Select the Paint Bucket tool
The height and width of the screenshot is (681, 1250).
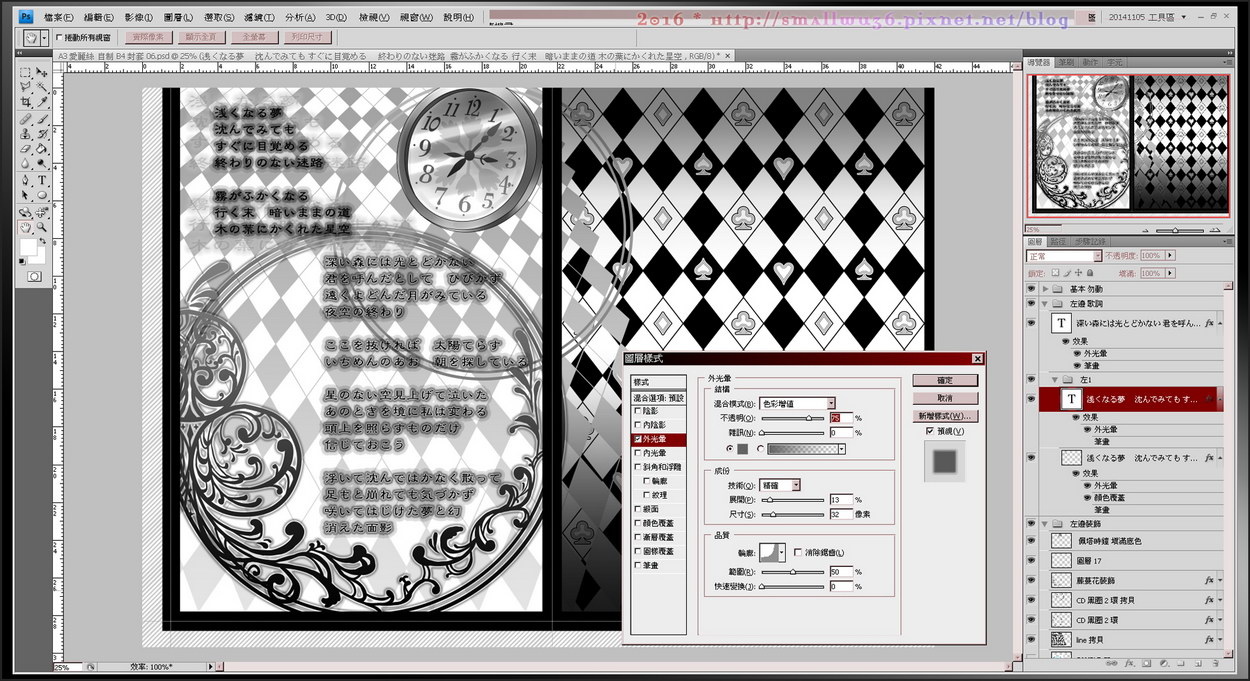pyautogui.click(x=42, y=148)
